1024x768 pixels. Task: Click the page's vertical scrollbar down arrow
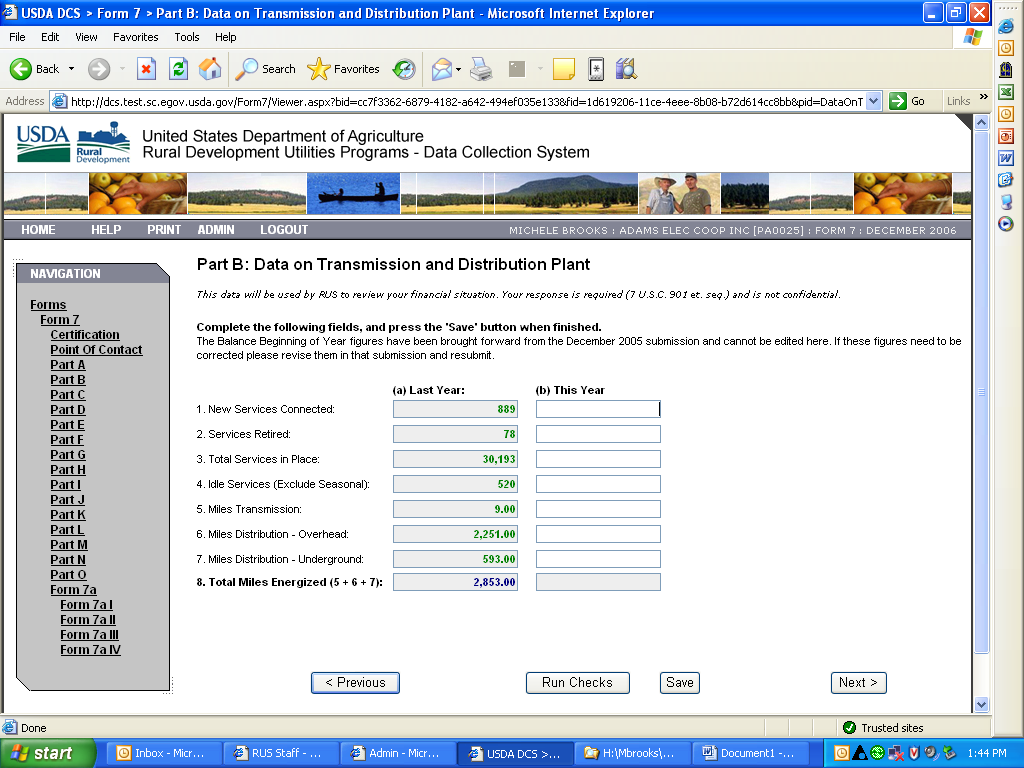point(981,704)
